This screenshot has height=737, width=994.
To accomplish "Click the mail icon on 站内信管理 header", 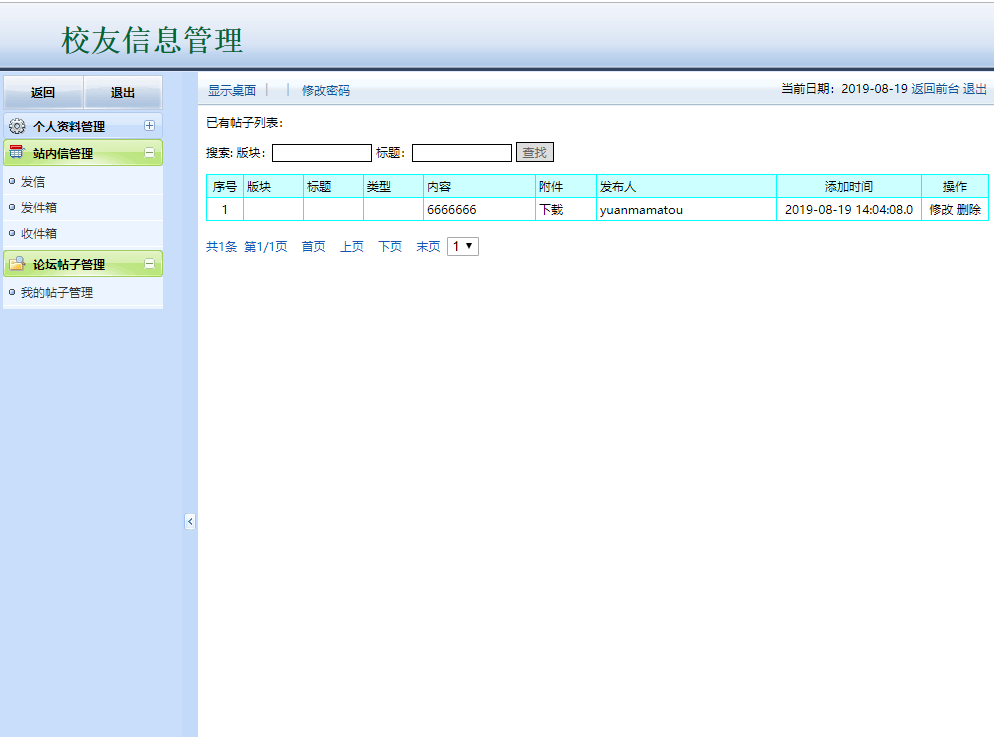I will click(x=15, y=152).
